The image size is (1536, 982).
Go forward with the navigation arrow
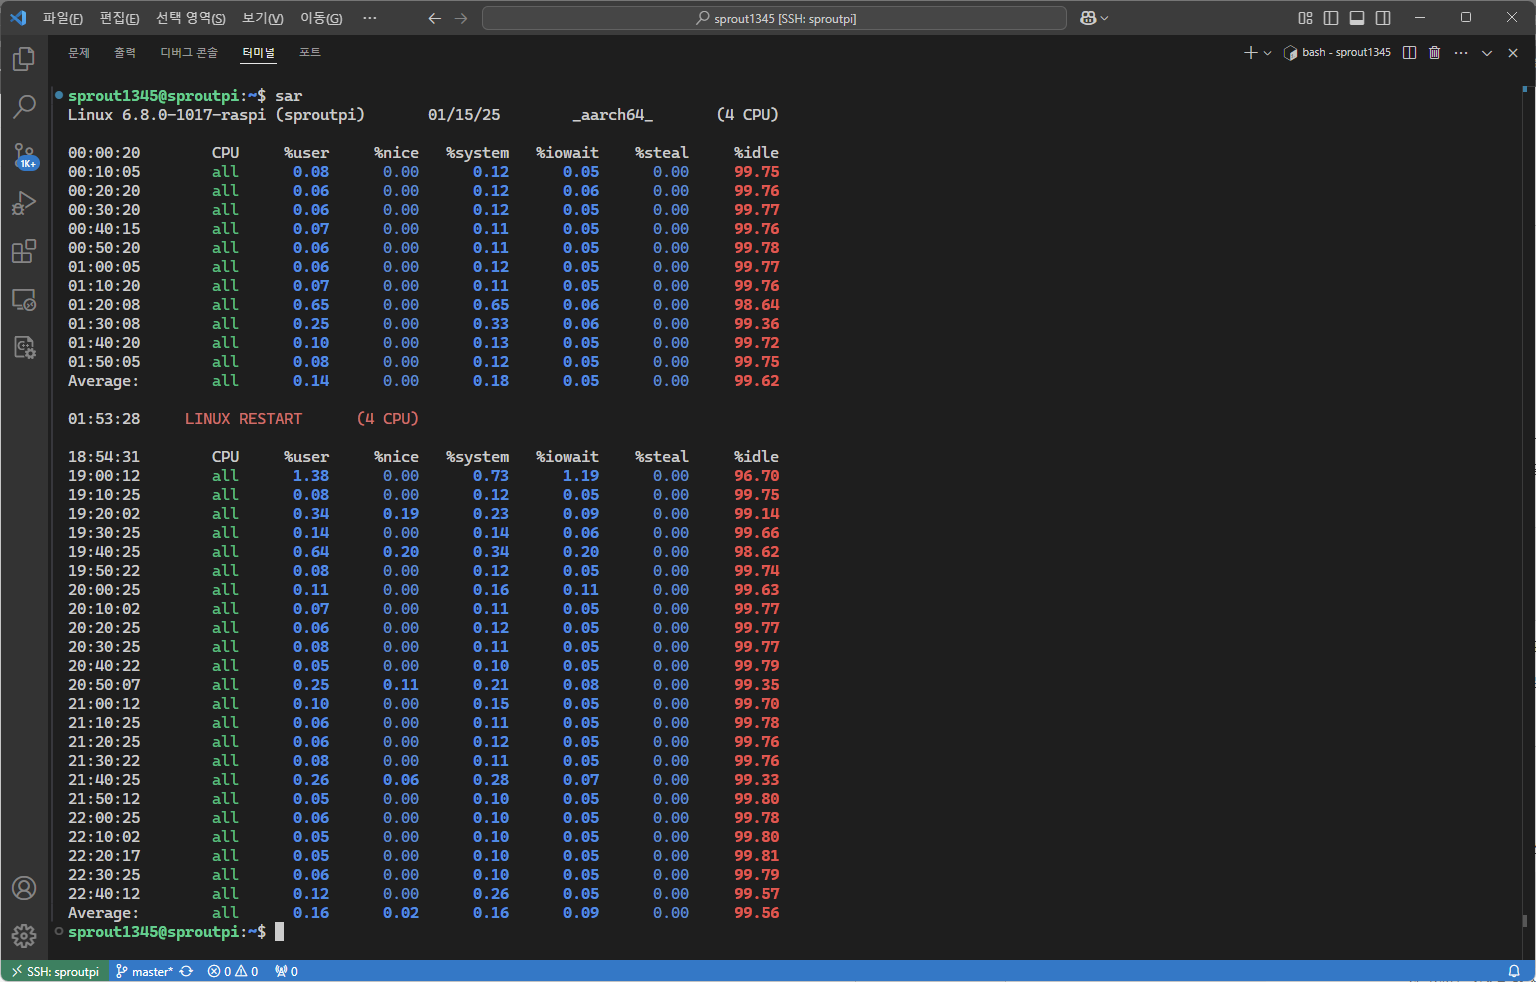click(461, 18)
